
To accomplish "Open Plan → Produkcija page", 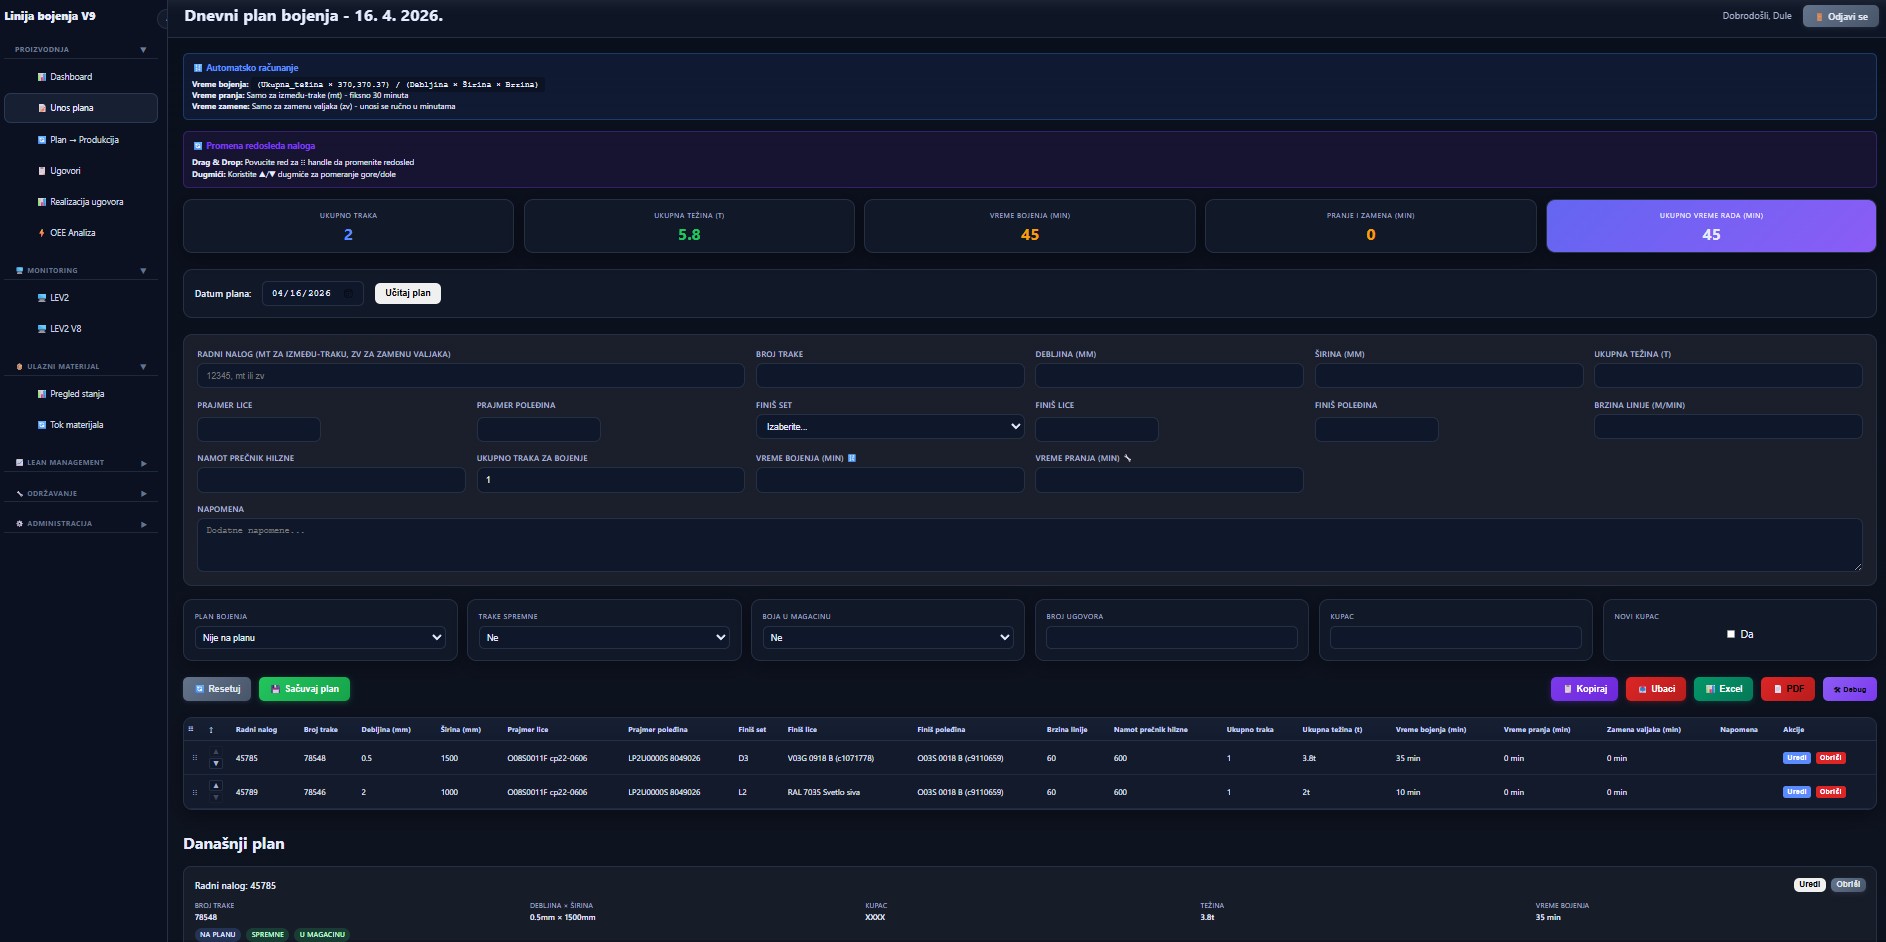I will pyautogui.click(x=80, y=140).
